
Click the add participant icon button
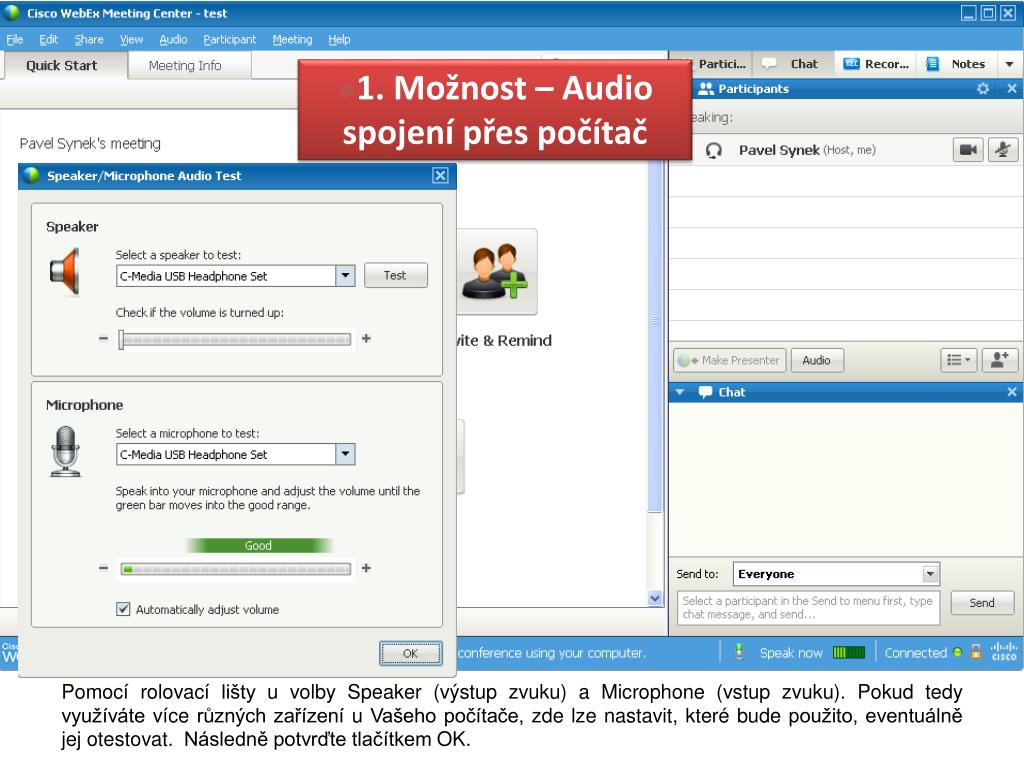click(1000, 360)
